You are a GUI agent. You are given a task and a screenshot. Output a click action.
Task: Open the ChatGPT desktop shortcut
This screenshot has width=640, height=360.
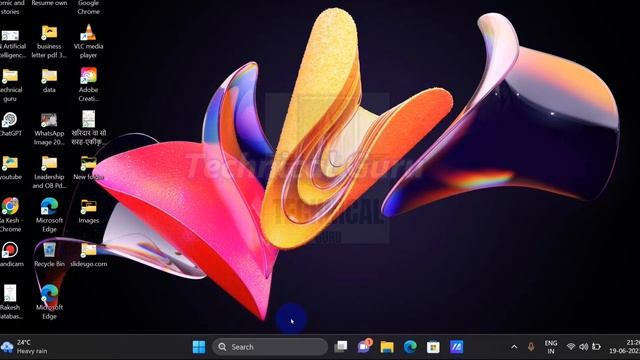[10, 124]
